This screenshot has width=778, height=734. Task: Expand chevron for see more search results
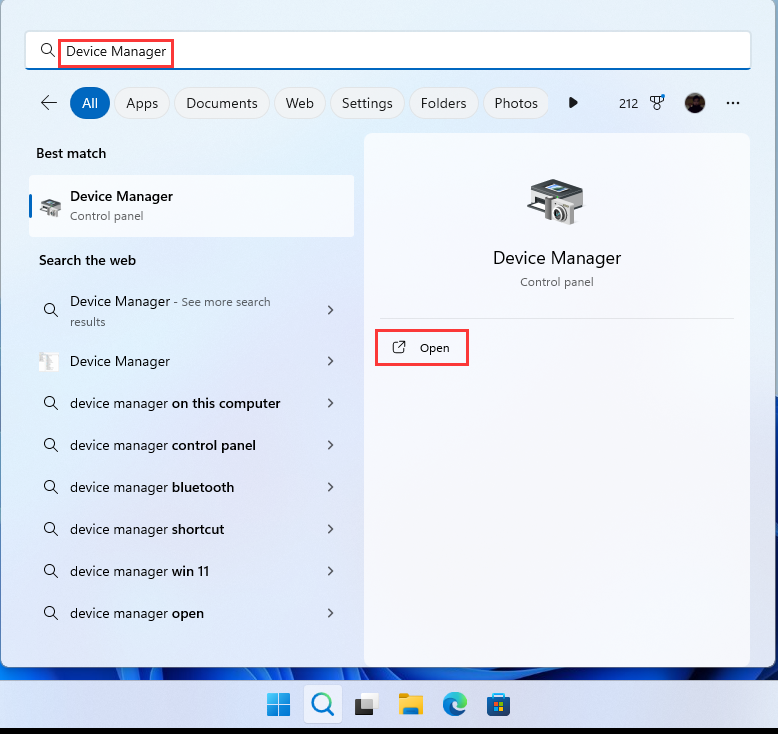pos(330,310)
